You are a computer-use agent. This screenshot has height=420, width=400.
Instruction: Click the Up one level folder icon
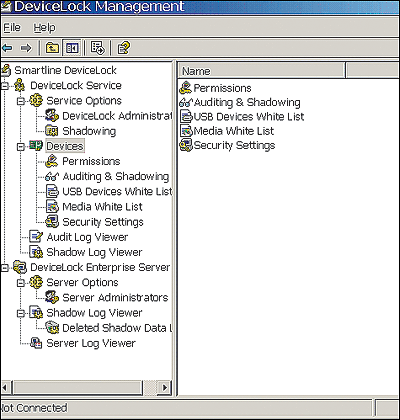tap(52, 48)
